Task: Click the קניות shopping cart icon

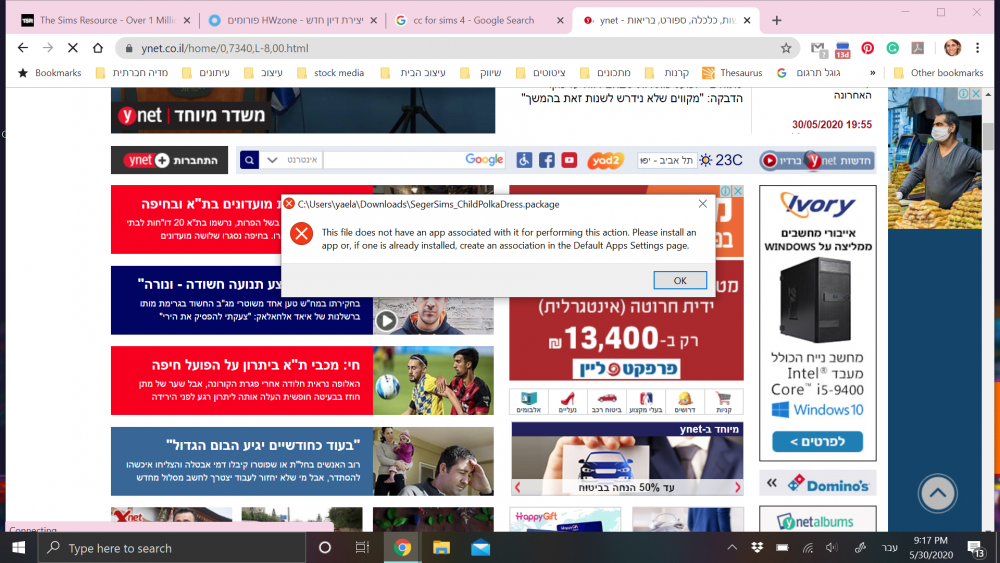Action: [723, 402]
